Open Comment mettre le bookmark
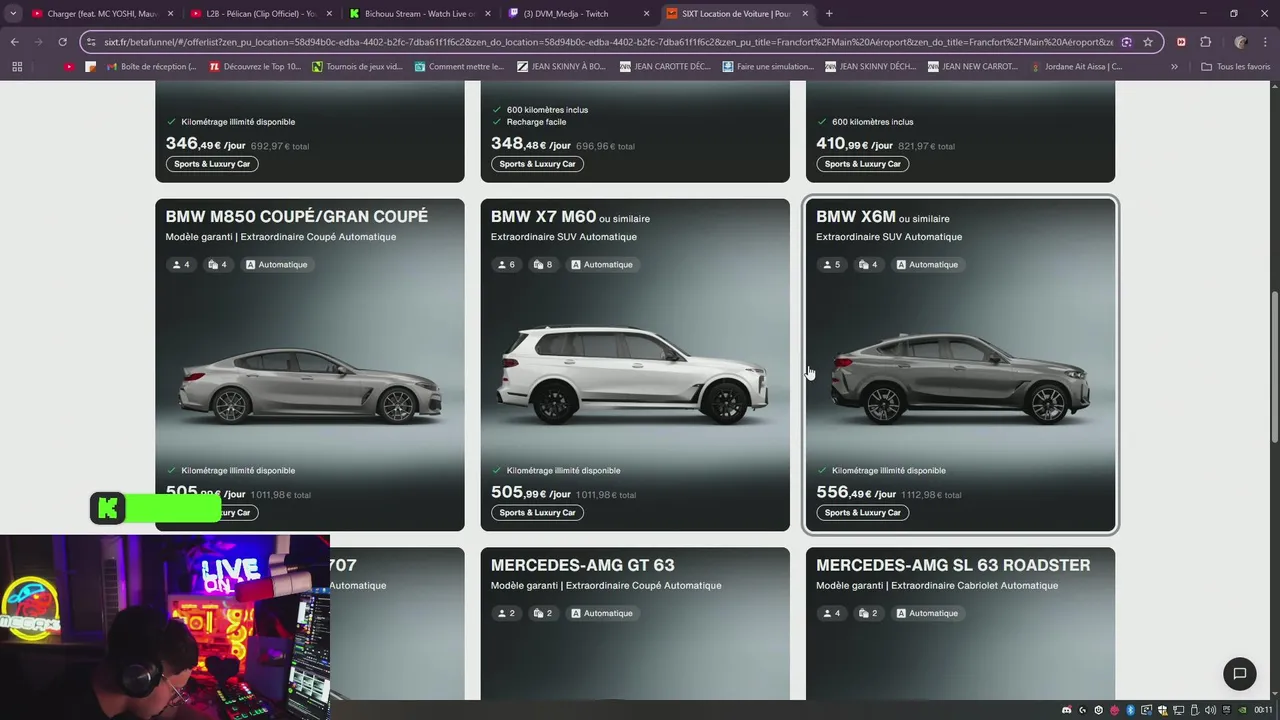 (x=460, y=67)
